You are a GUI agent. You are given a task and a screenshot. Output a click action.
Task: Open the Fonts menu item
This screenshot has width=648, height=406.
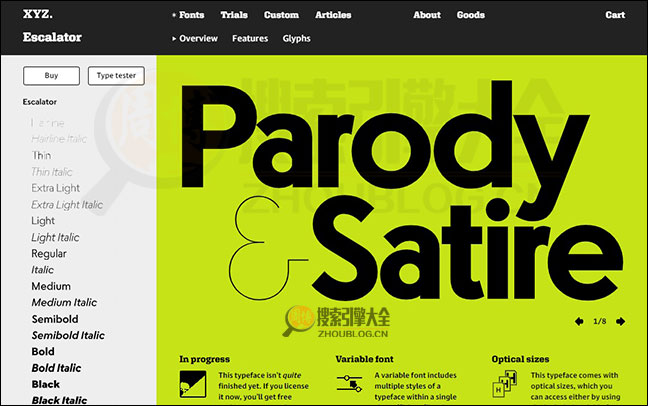(191, 15)
